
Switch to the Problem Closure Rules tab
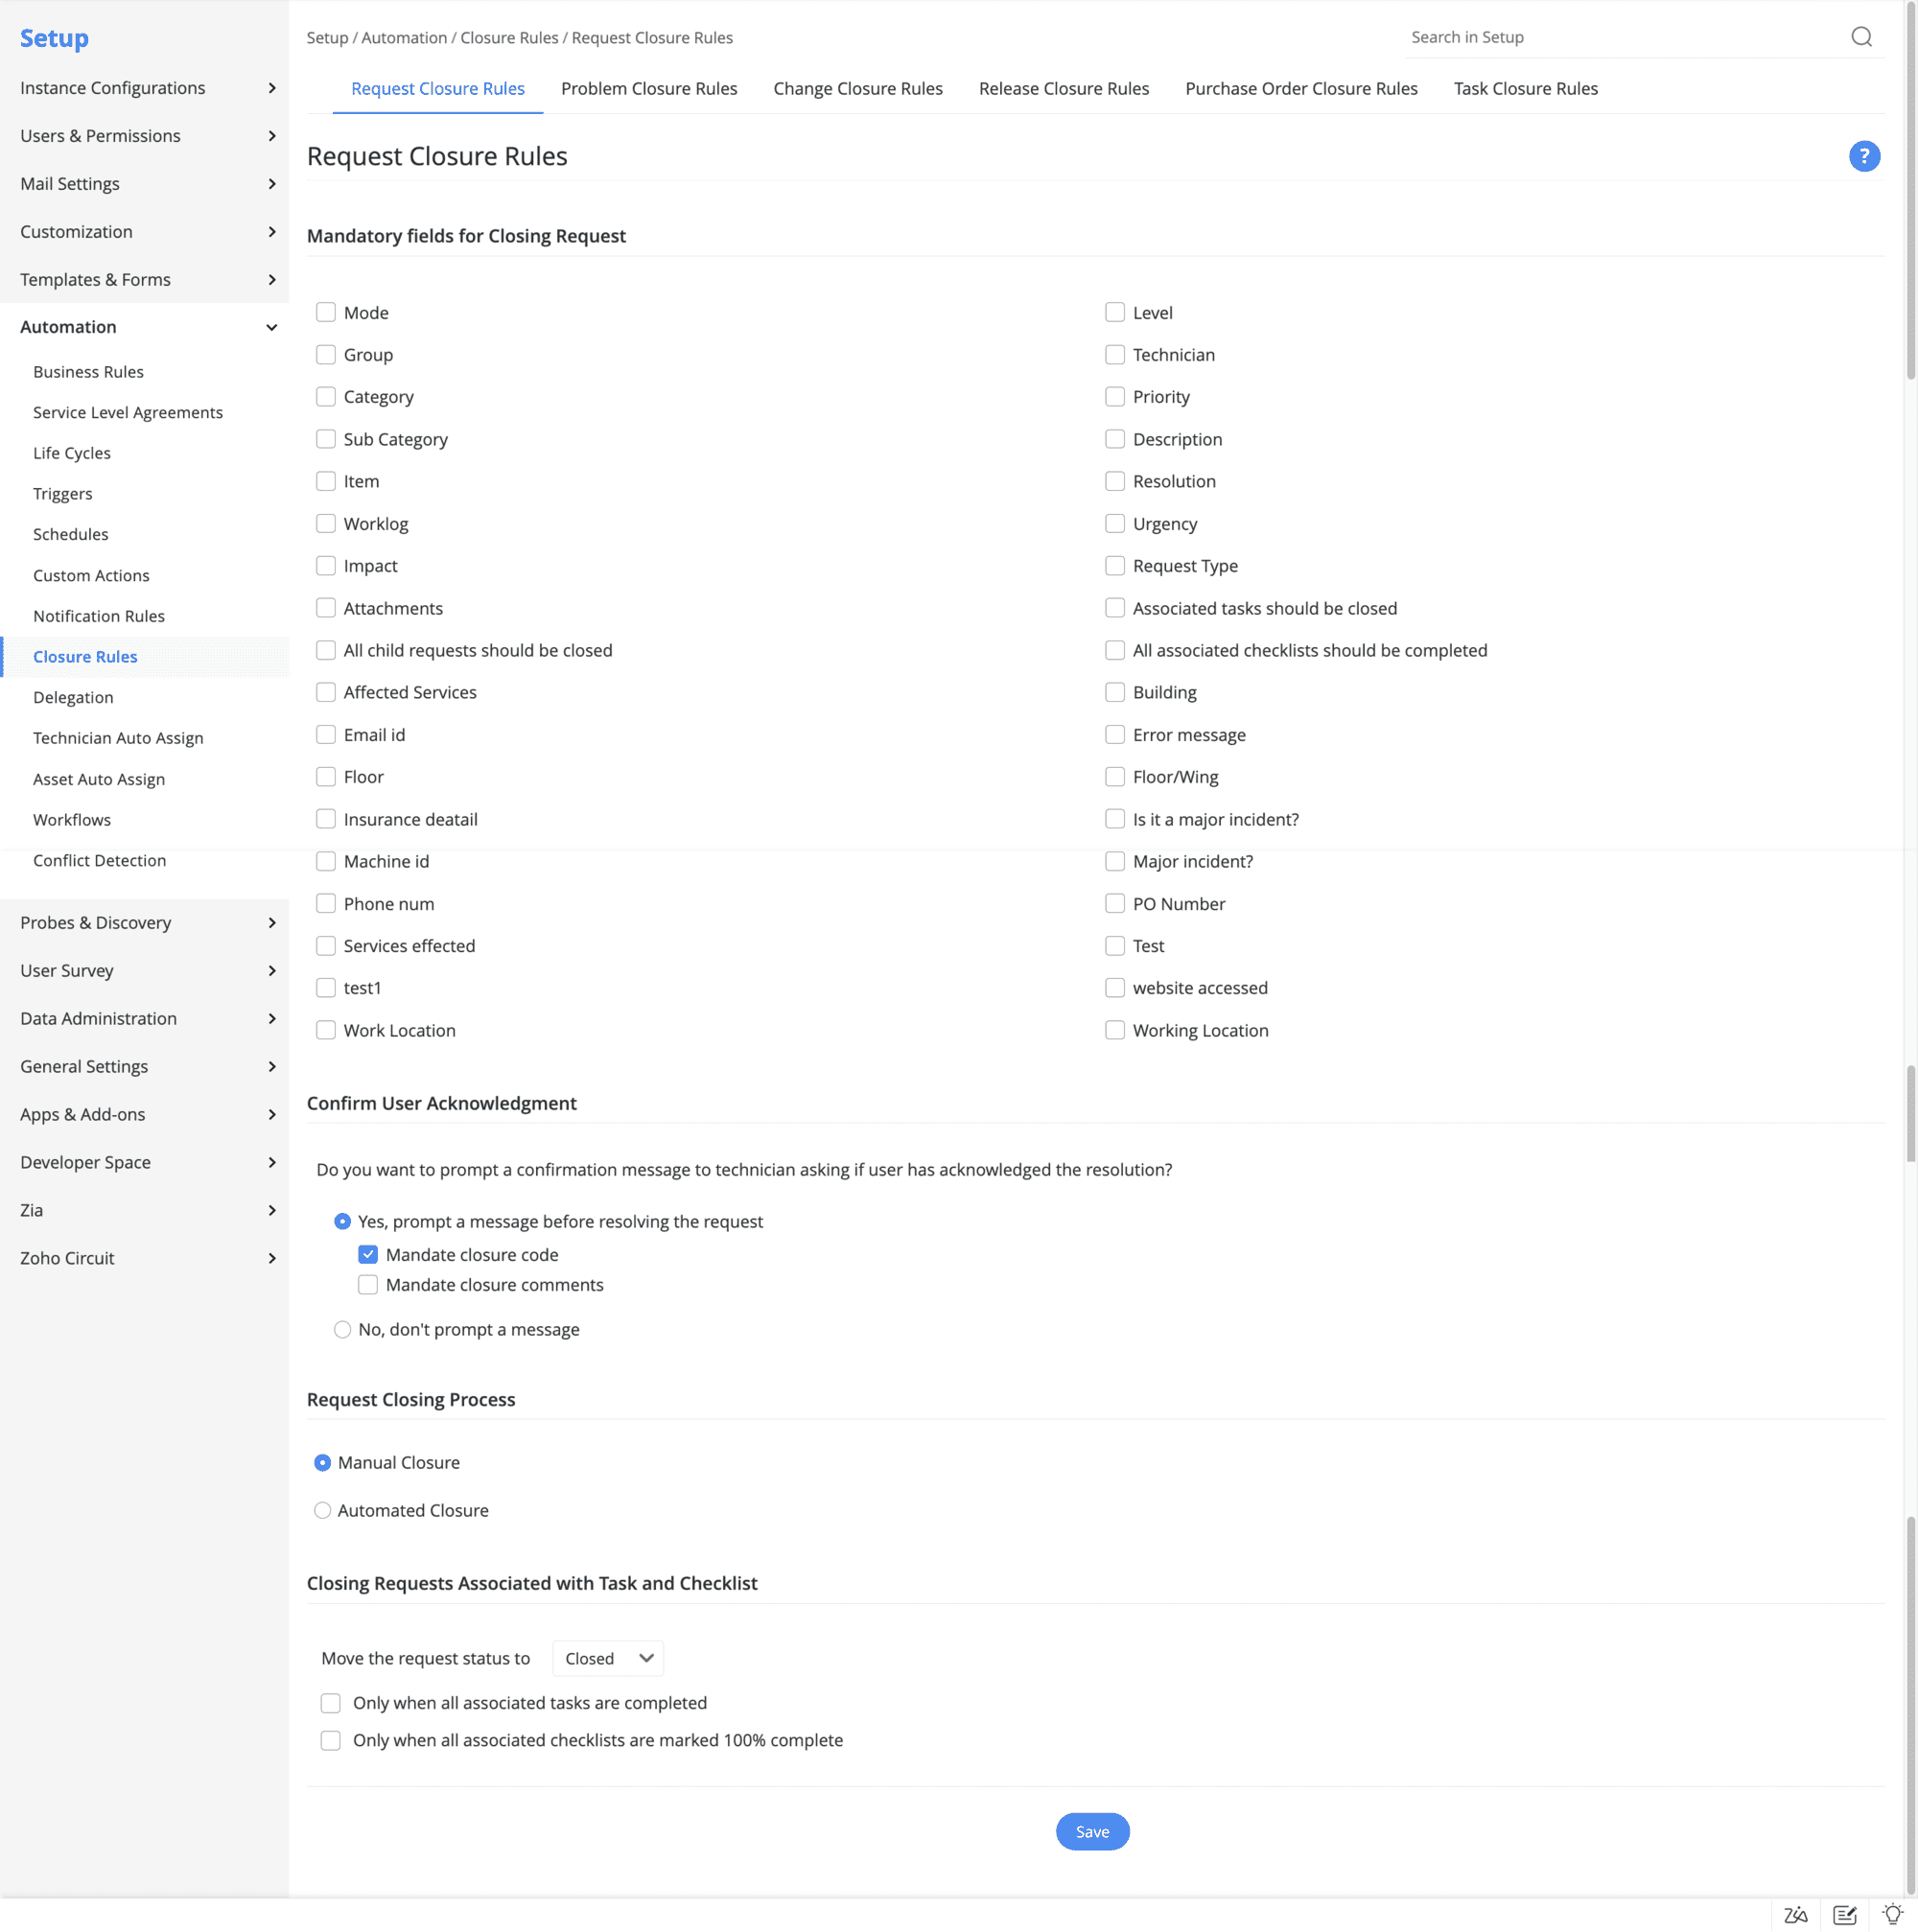click(650, 88)
